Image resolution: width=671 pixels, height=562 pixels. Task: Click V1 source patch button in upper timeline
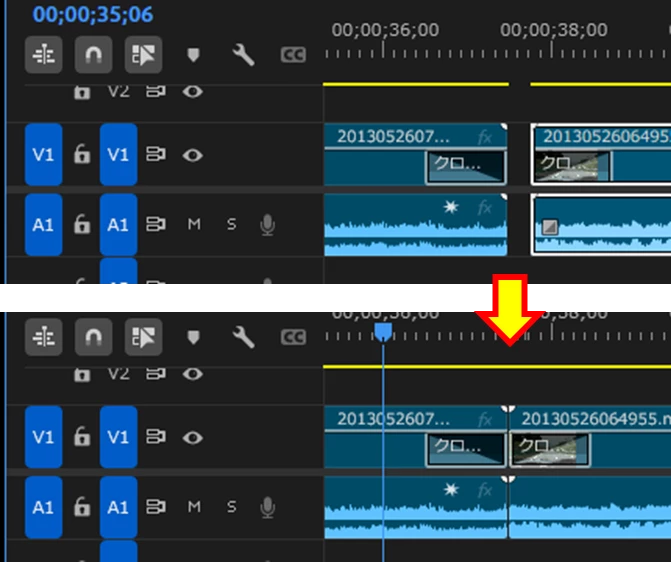(44, 155)
